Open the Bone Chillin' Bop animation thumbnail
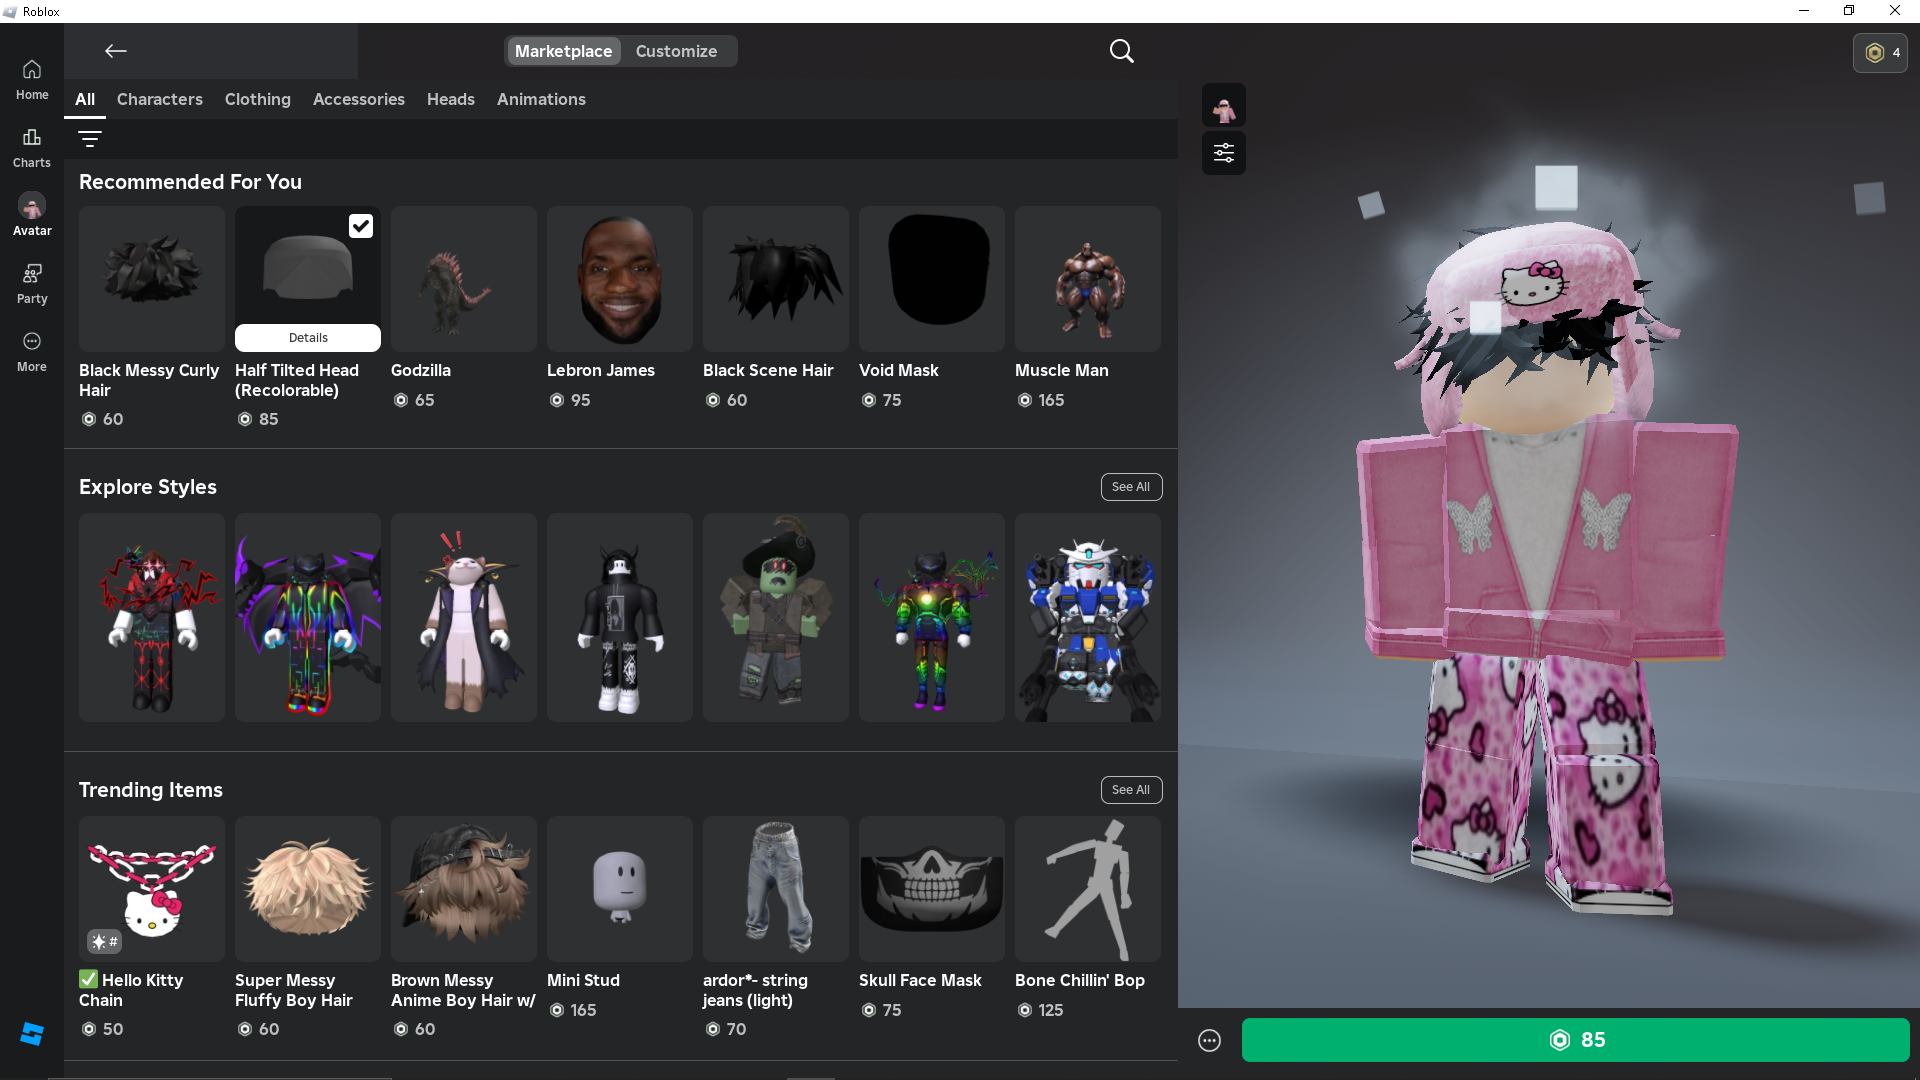The image size is (1920, 1080). click(1088, 889)
